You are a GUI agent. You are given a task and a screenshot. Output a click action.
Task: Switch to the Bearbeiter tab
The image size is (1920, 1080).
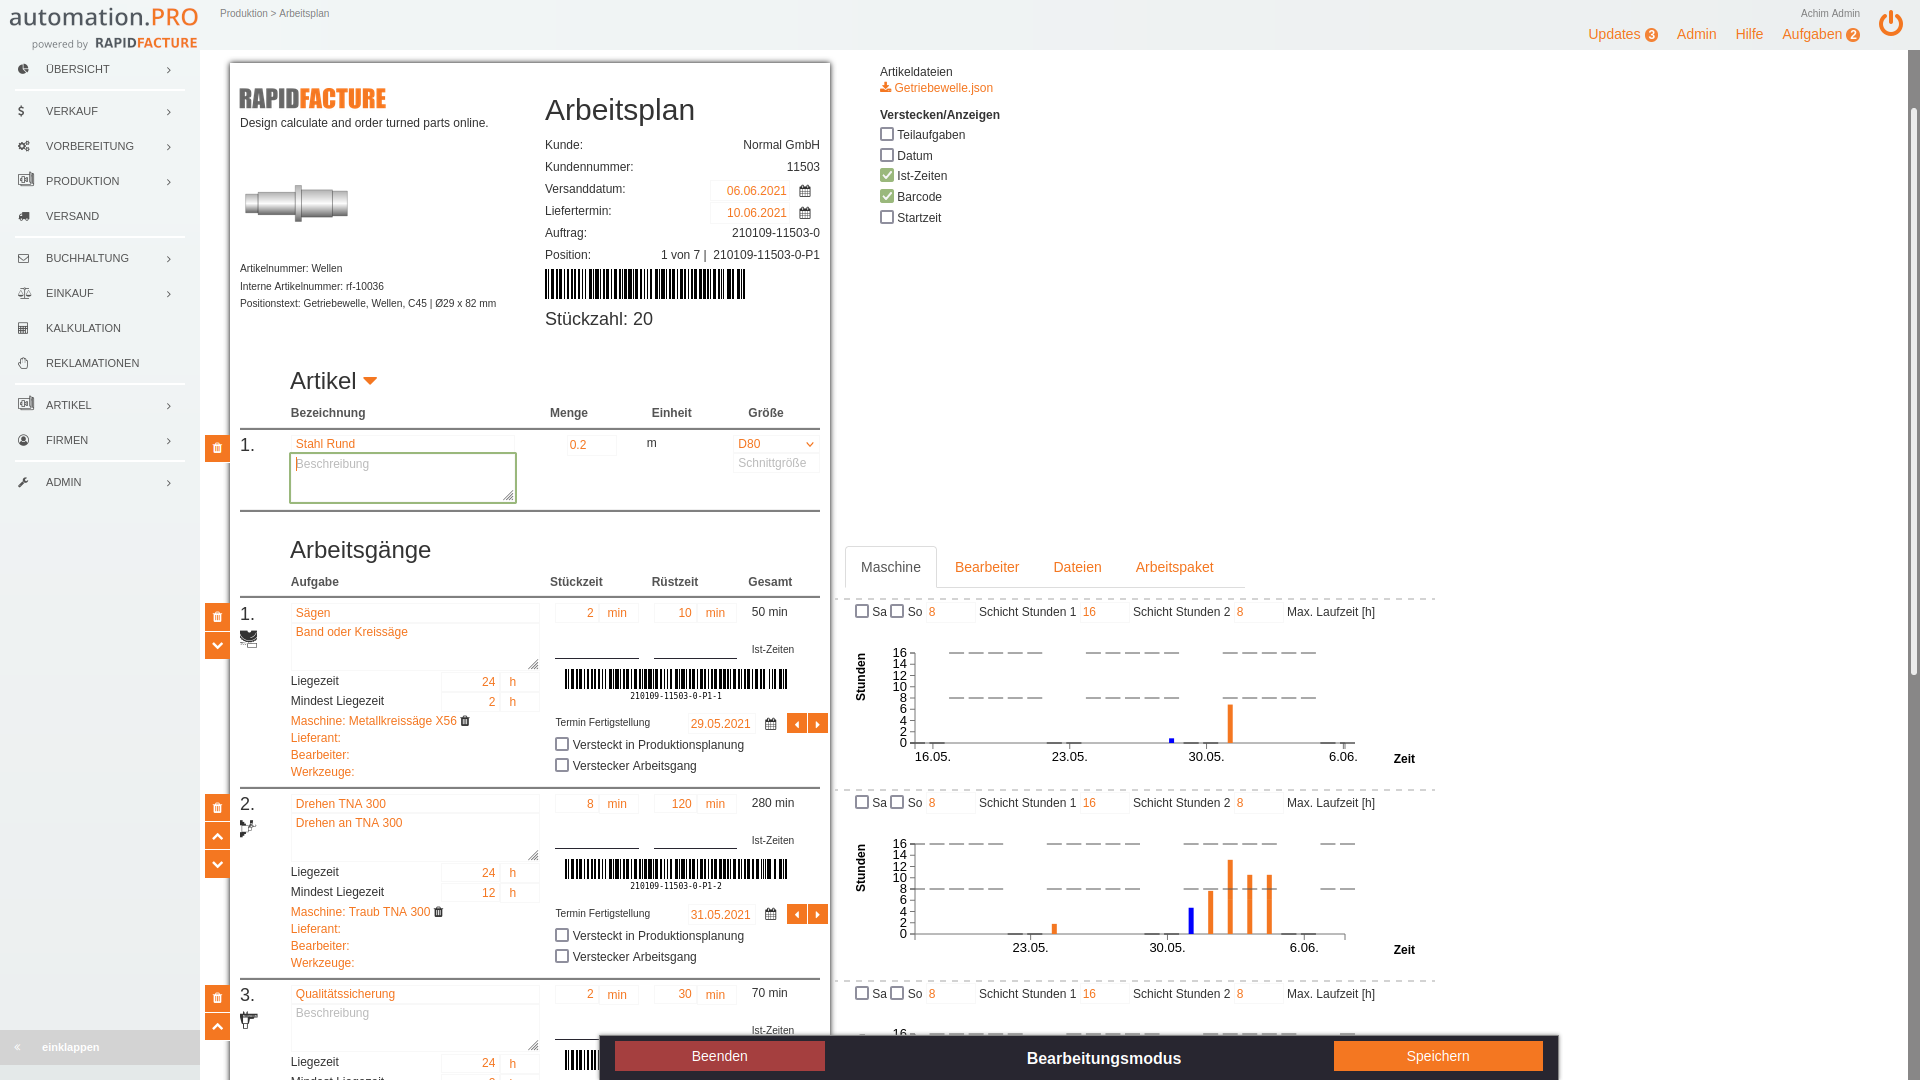(986, 567)
